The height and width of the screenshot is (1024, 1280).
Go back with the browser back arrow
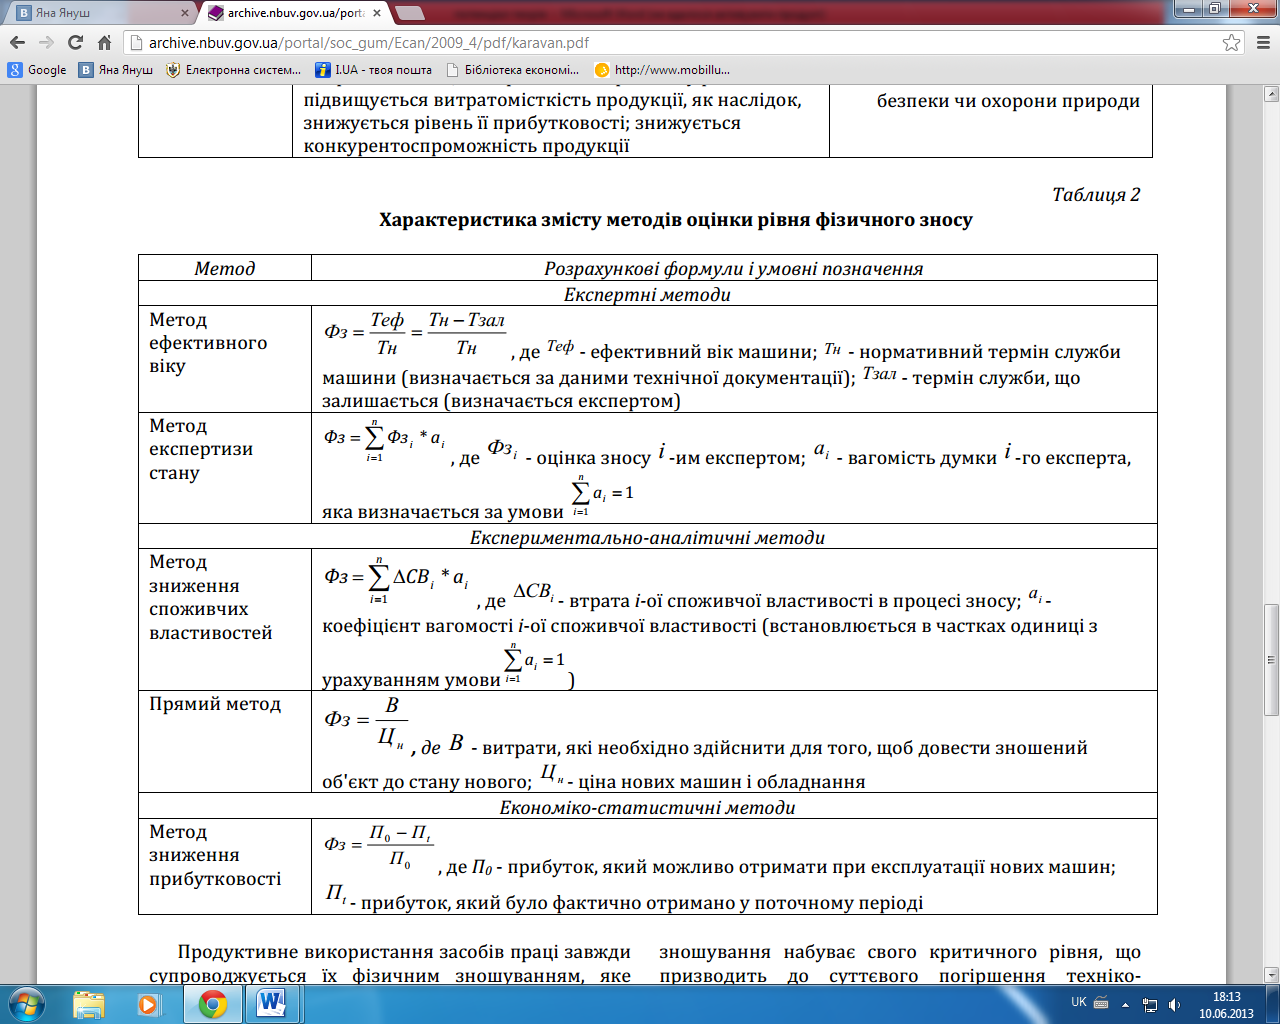click(x=17, y=43)
